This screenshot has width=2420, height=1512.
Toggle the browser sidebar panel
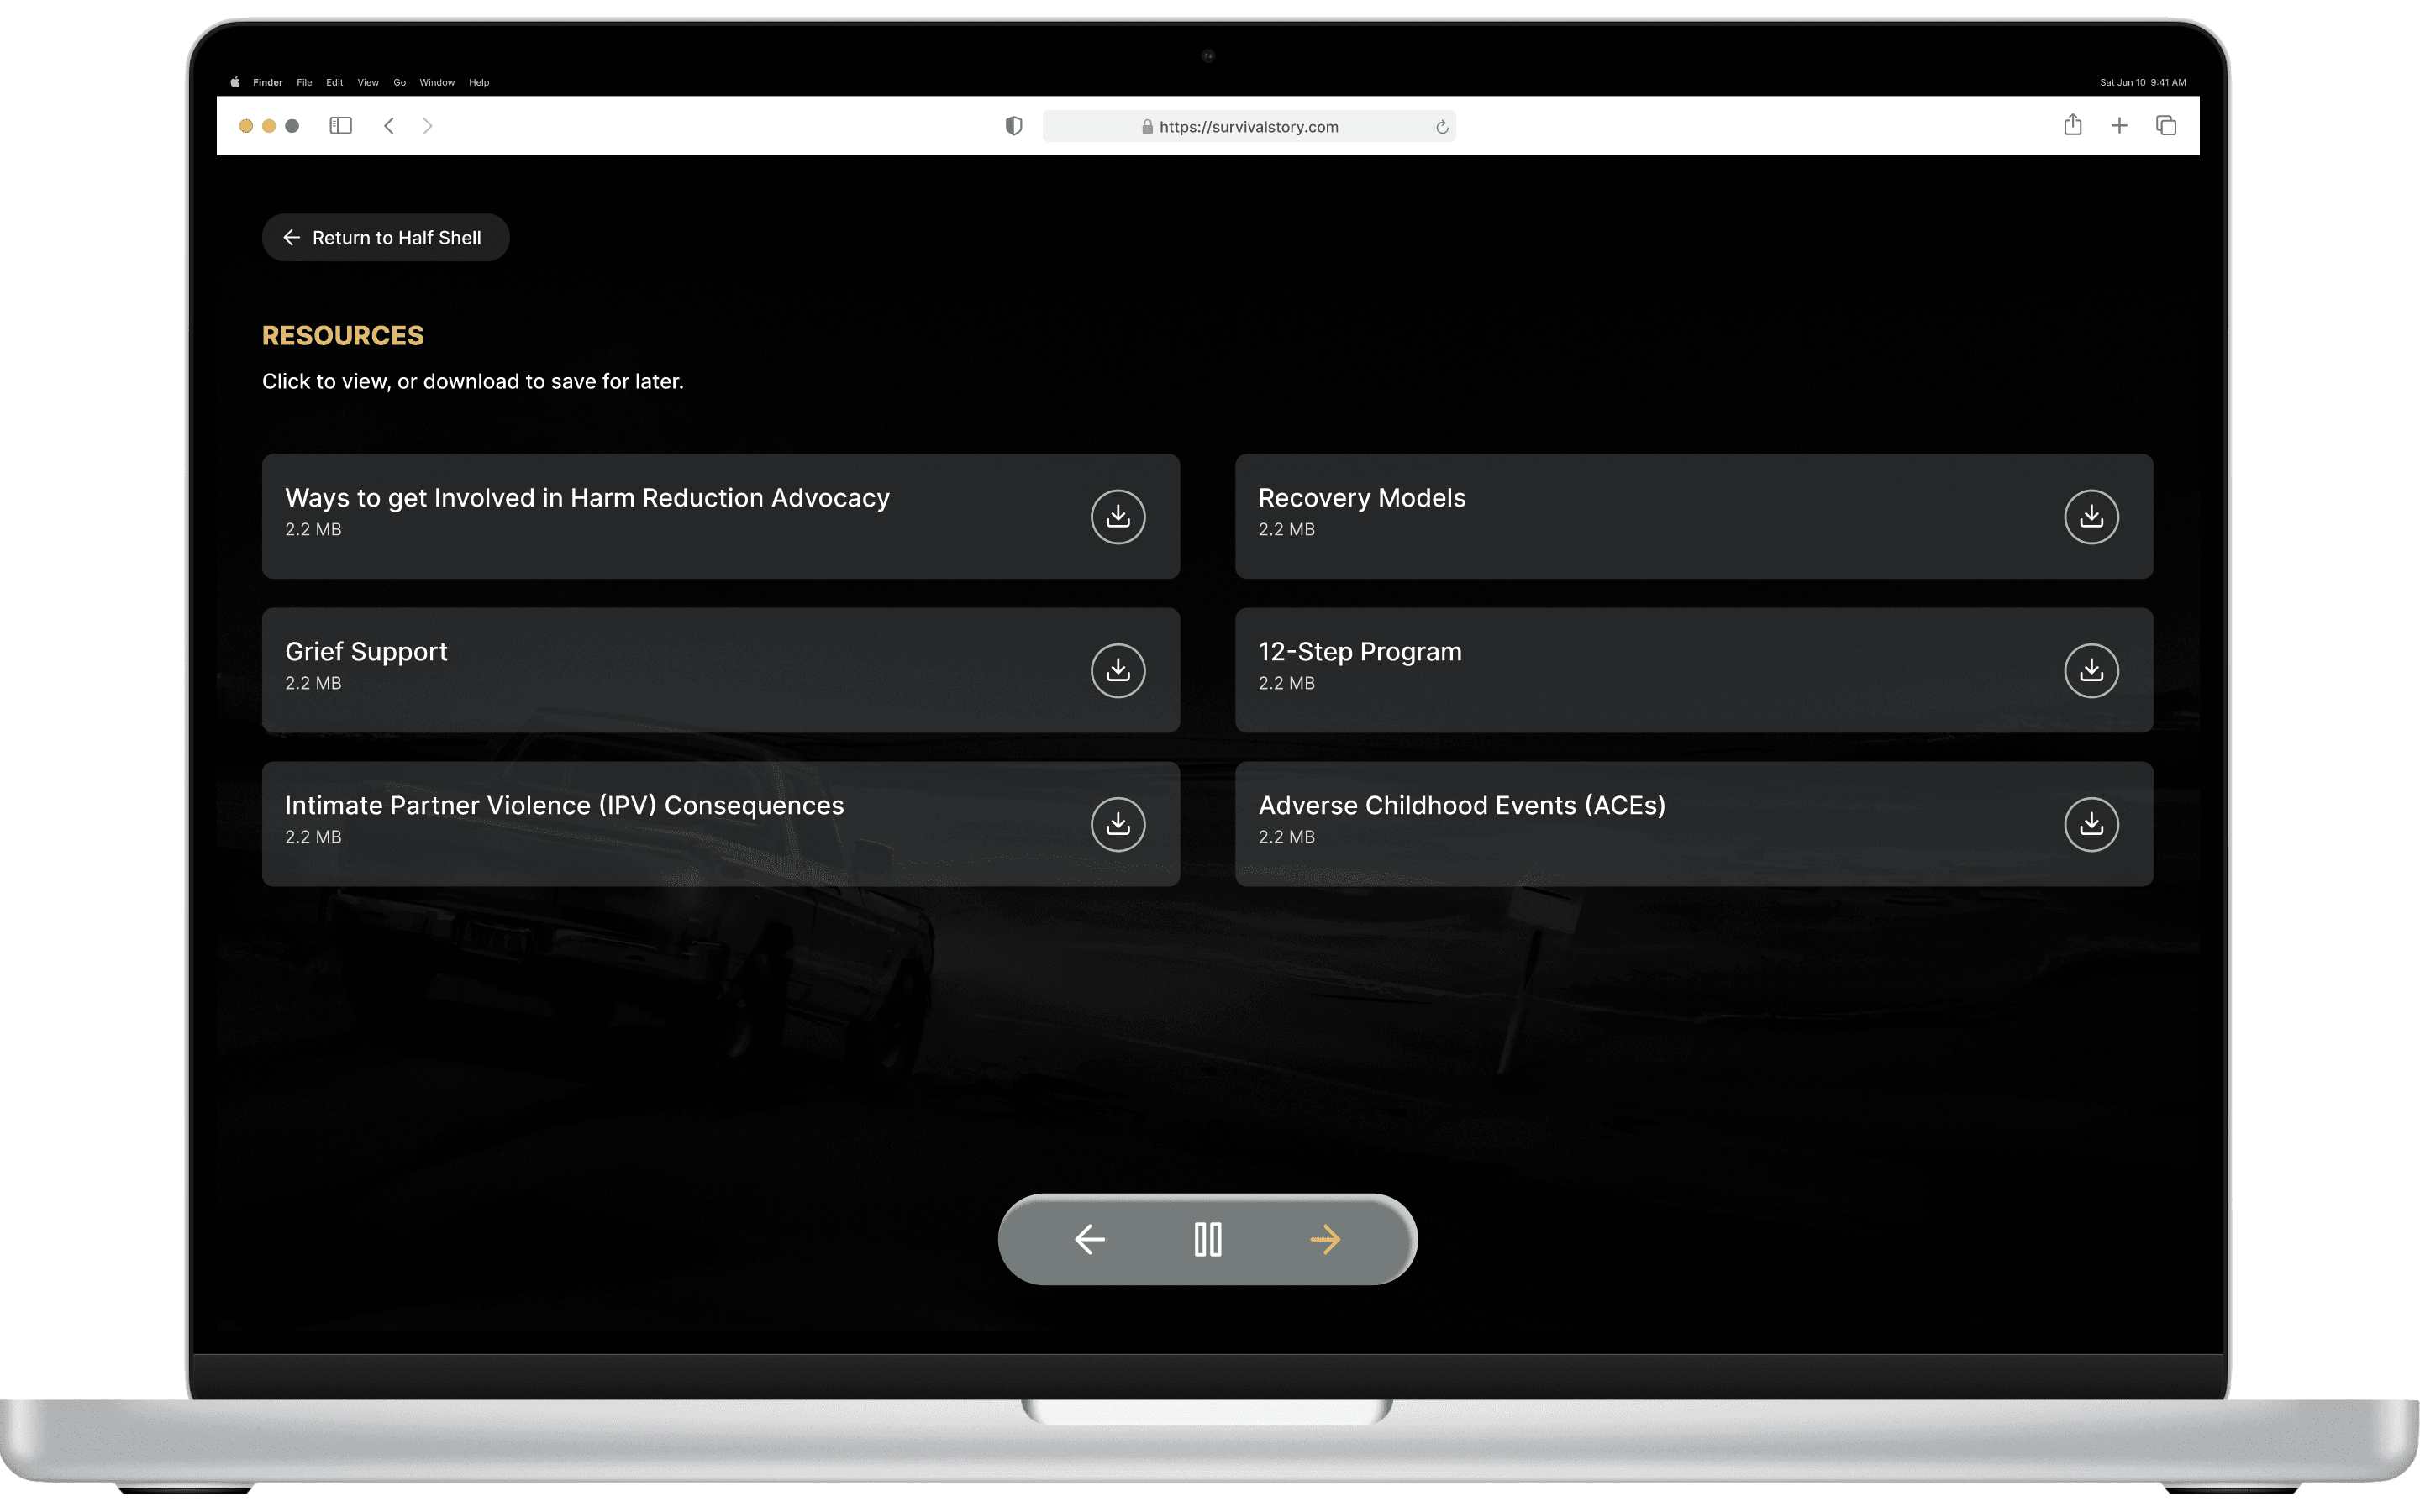[x=340, y=125]
